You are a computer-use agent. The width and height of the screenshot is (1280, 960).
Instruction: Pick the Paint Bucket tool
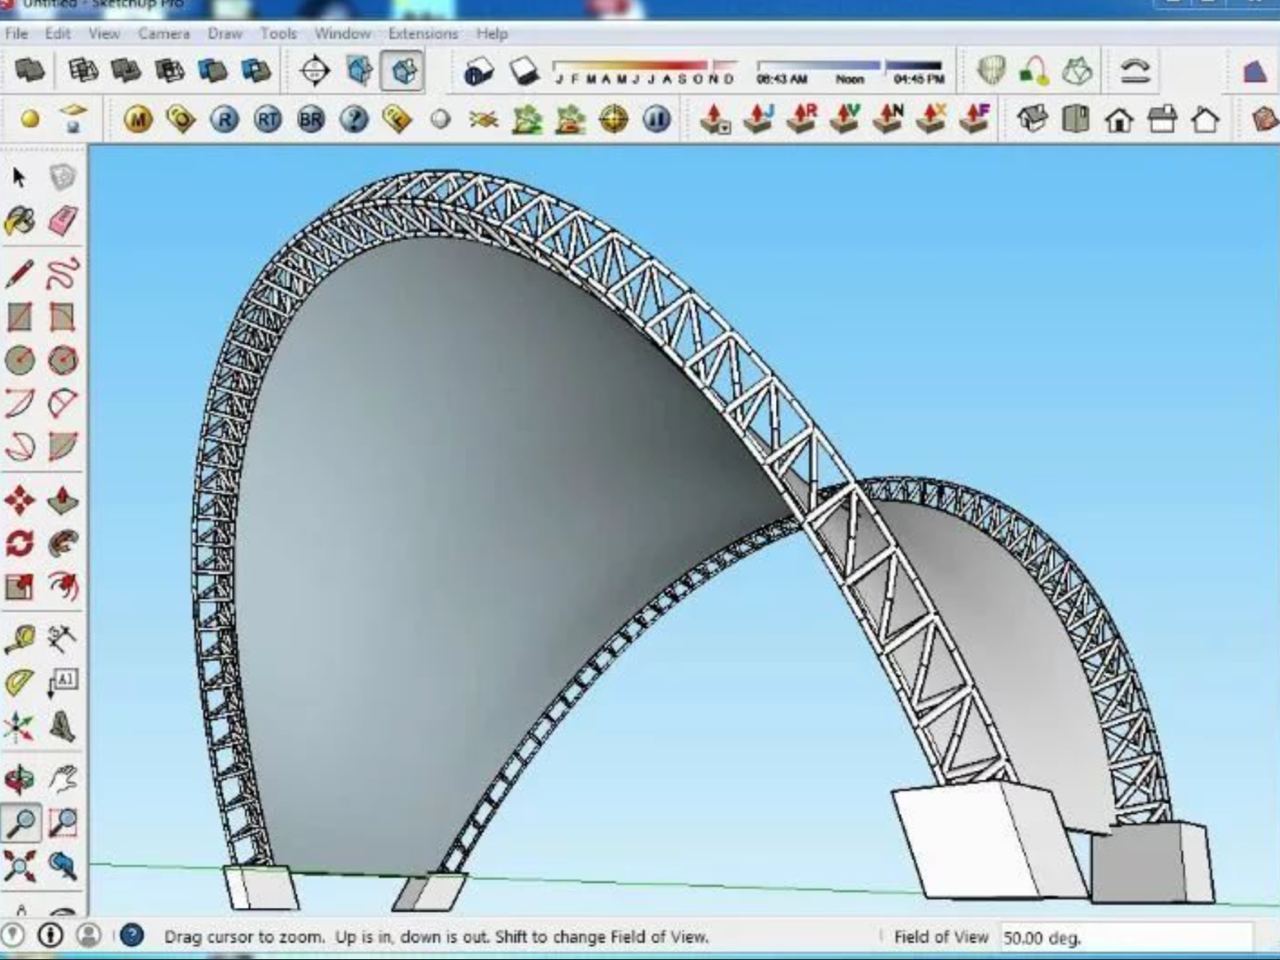click(19, 221)
